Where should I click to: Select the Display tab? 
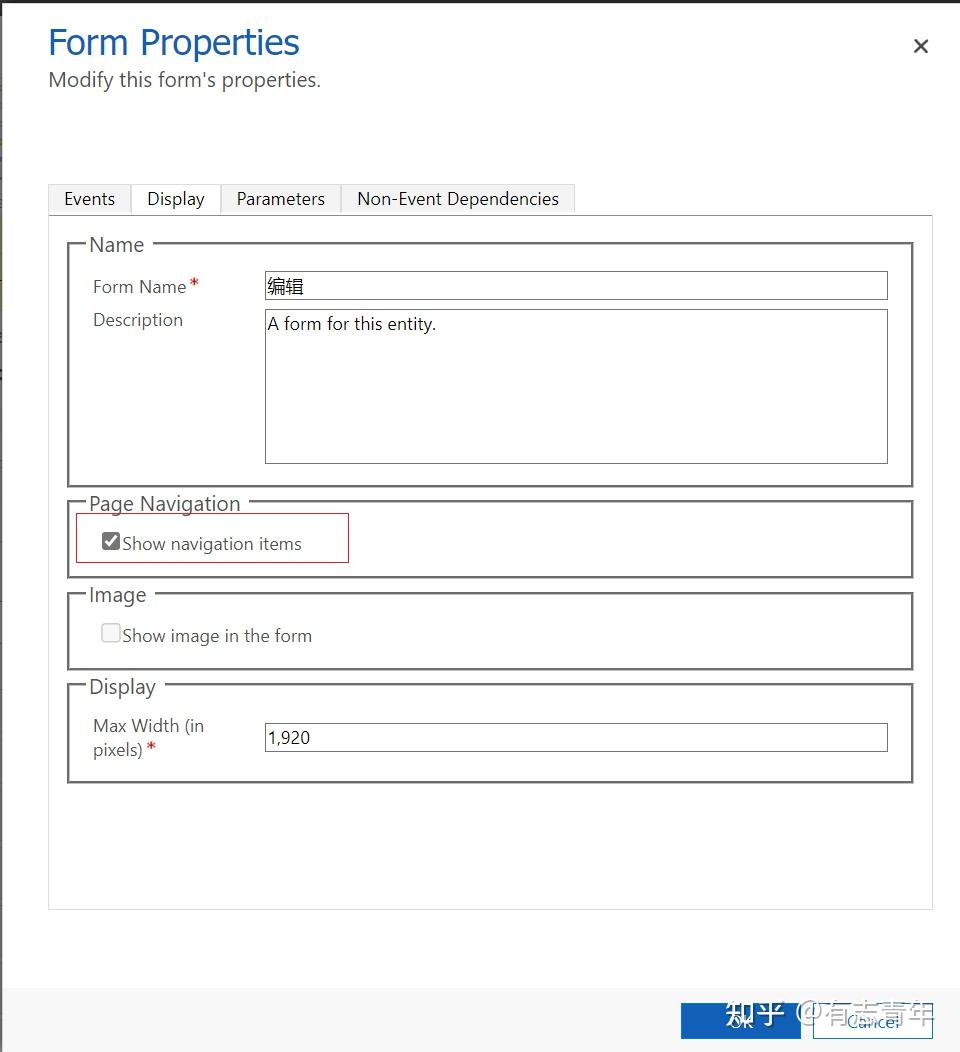176,199
